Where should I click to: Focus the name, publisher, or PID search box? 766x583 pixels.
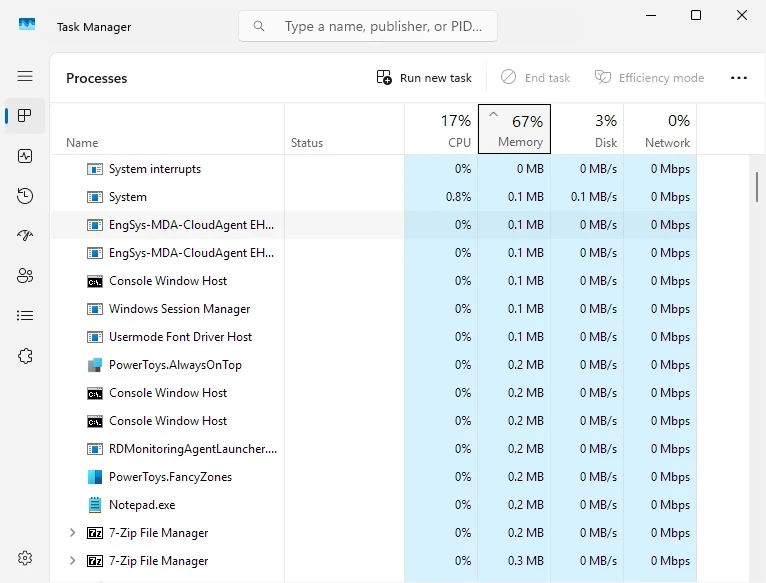368,26
